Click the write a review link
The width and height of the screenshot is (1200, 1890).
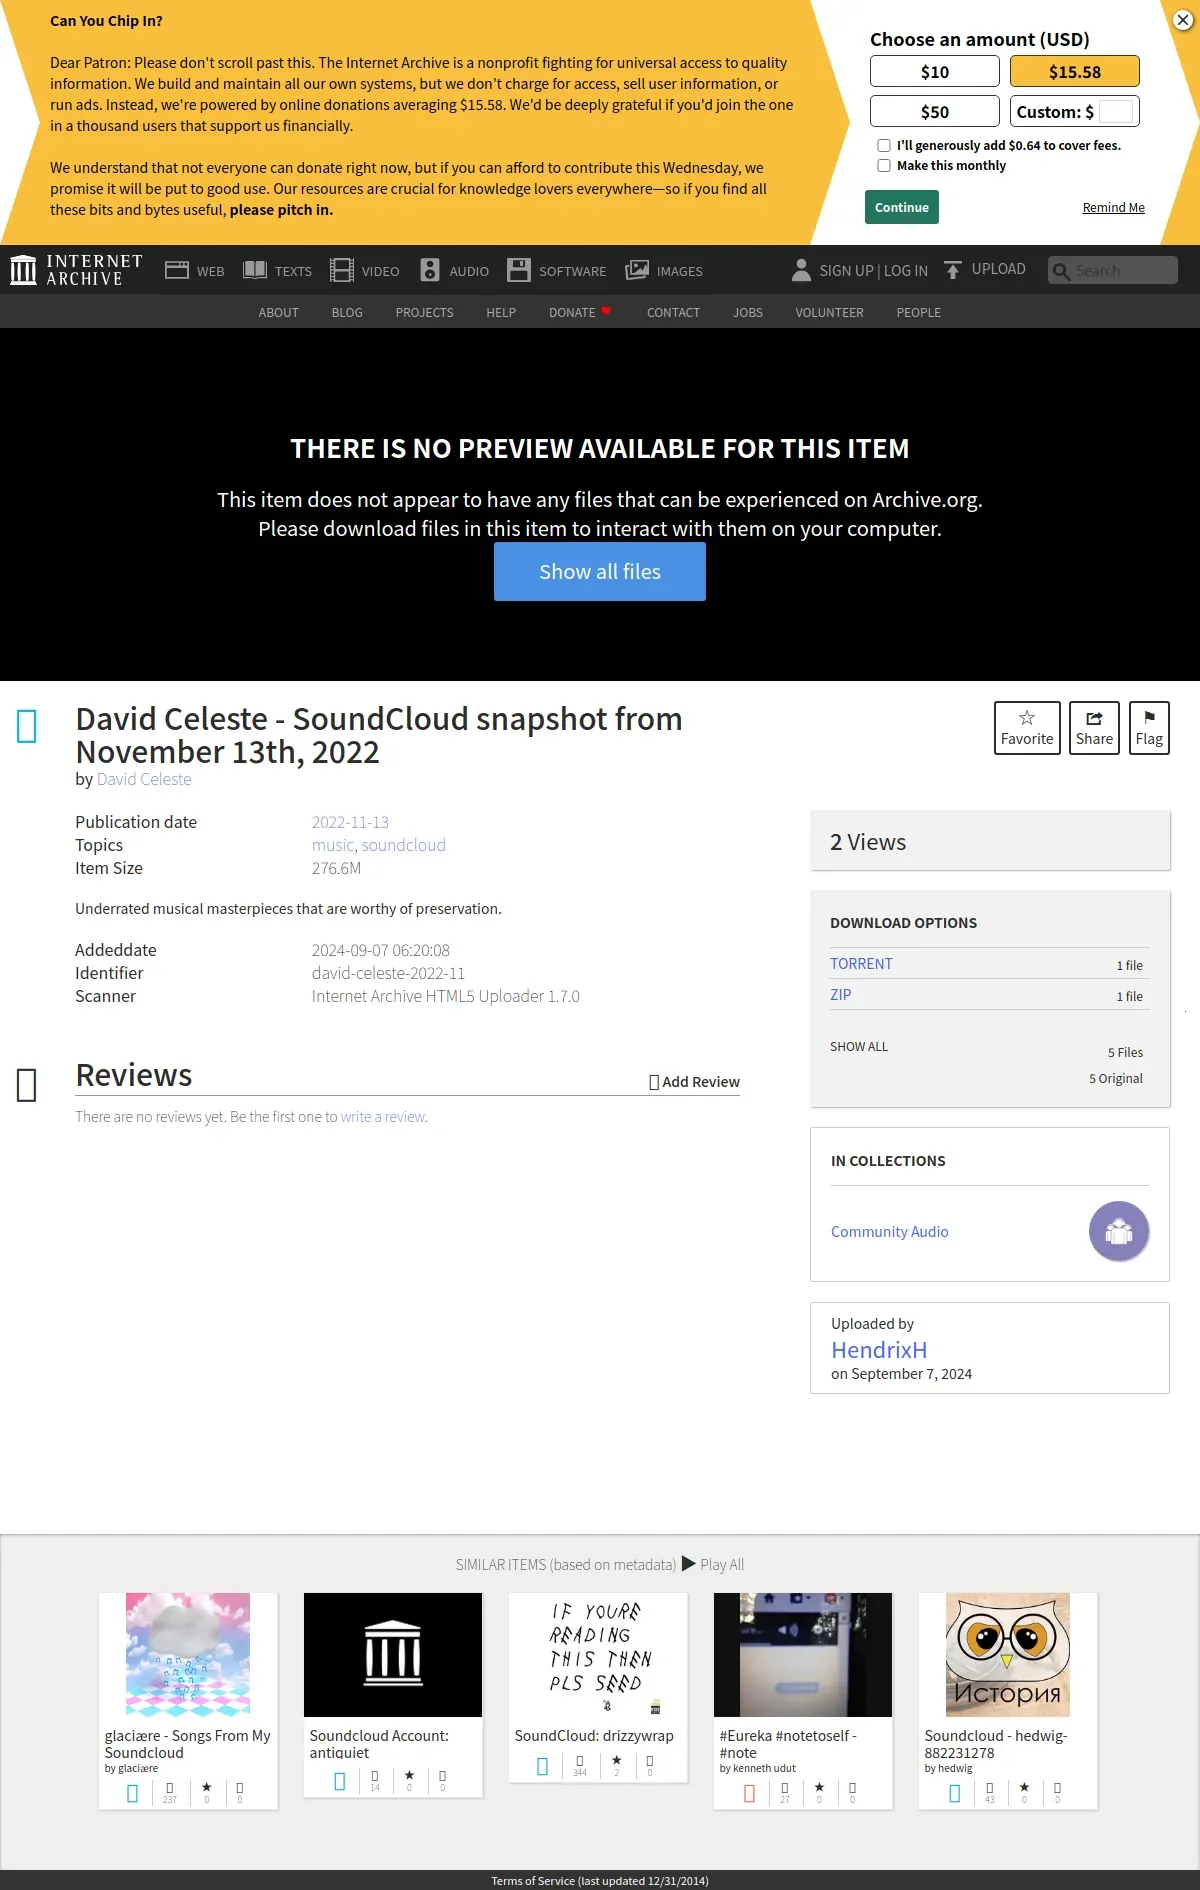click(x=383, y=1116)
